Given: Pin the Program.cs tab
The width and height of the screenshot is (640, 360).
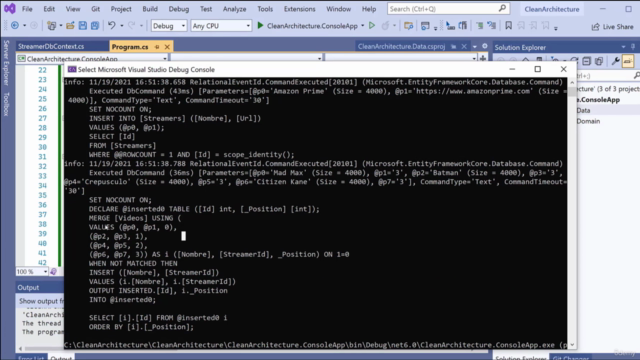Looking at the screenshot, I should click(x=157, y=47).
